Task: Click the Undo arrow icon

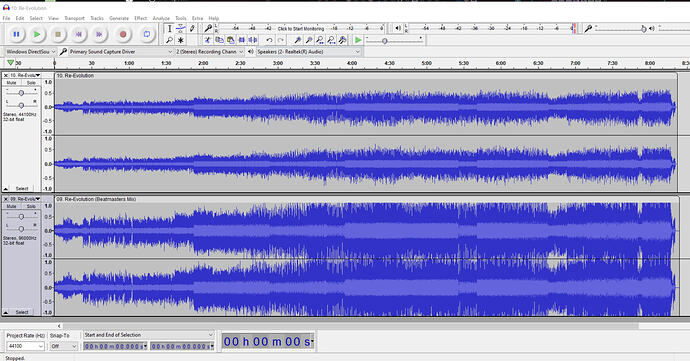Action: click(x=269, y=40)
